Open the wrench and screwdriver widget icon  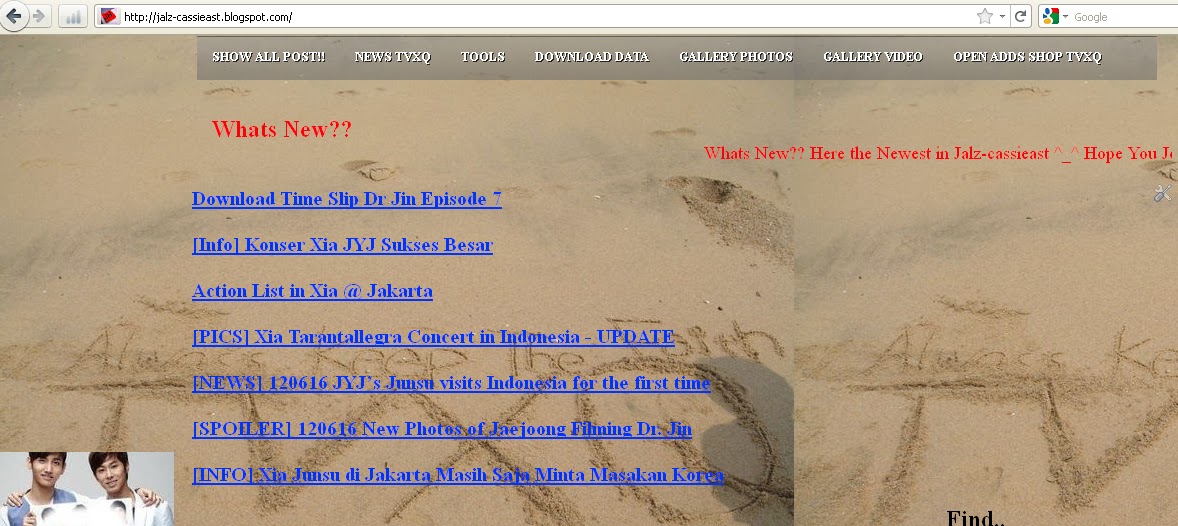(1162, 193)
